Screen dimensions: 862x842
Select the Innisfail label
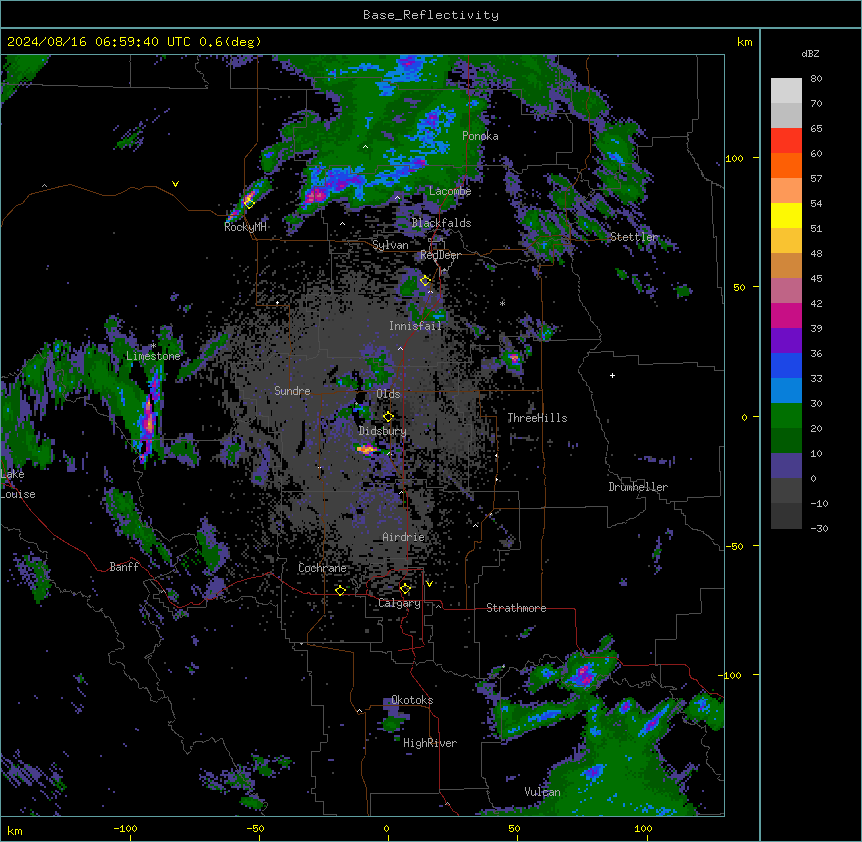(x=415, y=326)
